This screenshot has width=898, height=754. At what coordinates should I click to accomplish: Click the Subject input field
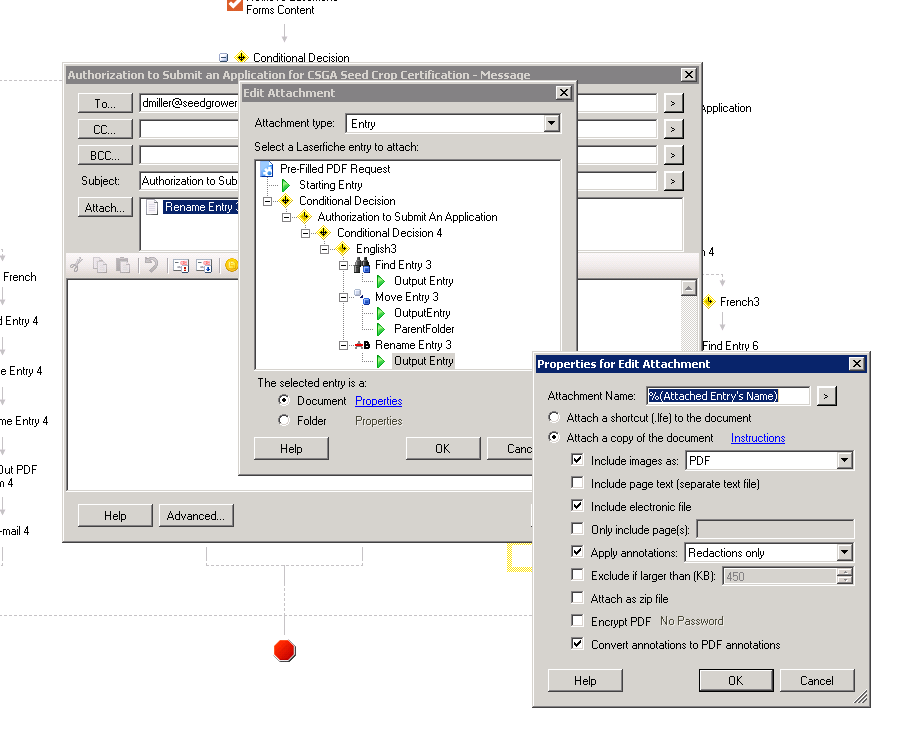coord(189,181)
